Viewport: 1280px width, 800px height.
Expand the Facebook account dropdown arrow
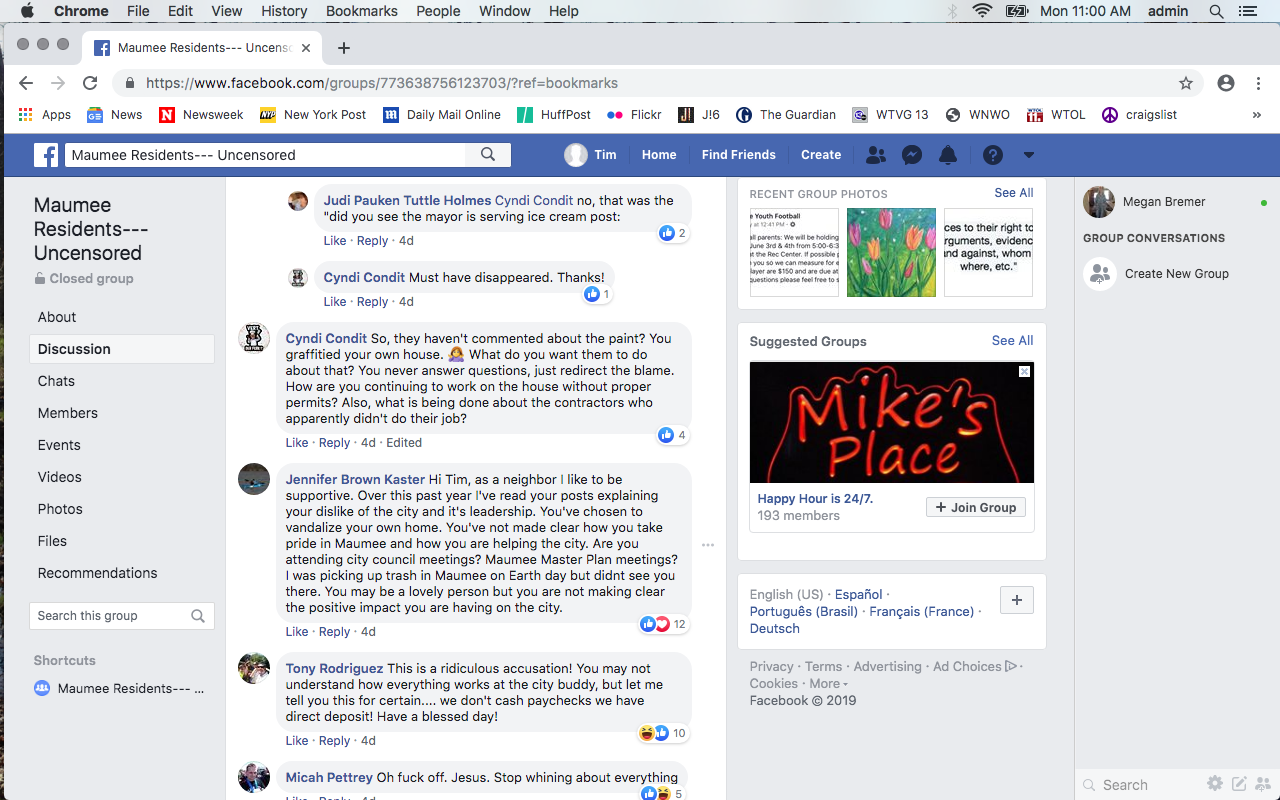point(1028,155)
